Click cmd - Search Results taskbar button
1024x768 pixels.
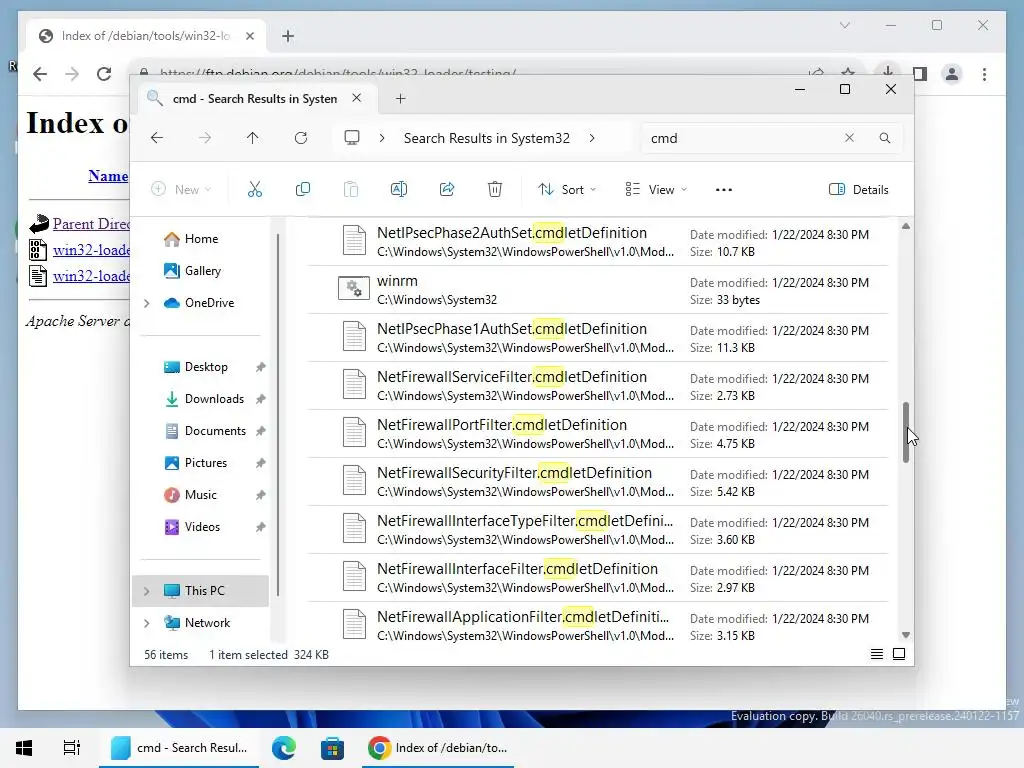(179, 748)
